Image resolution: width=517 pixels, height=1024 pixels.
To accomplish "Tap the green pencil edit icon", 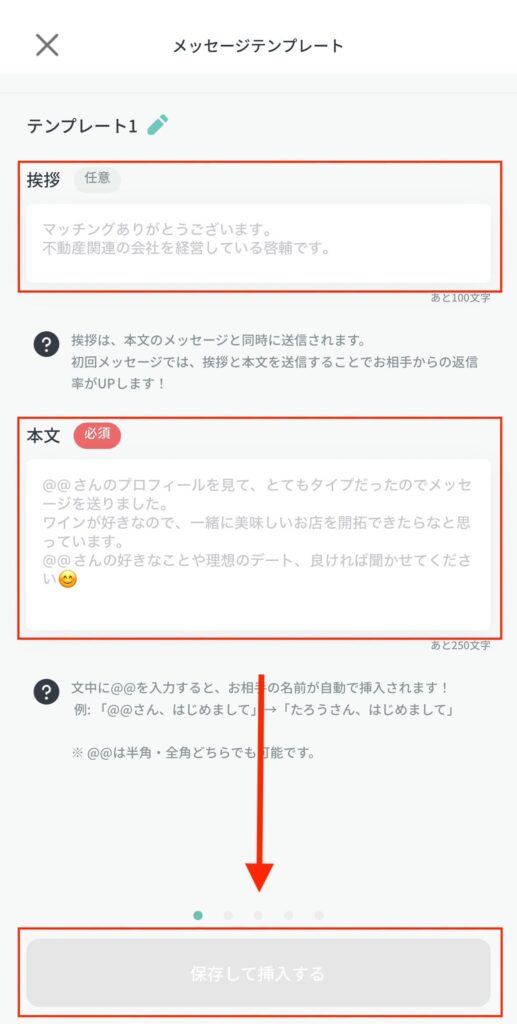I will [x=157, y=125].
